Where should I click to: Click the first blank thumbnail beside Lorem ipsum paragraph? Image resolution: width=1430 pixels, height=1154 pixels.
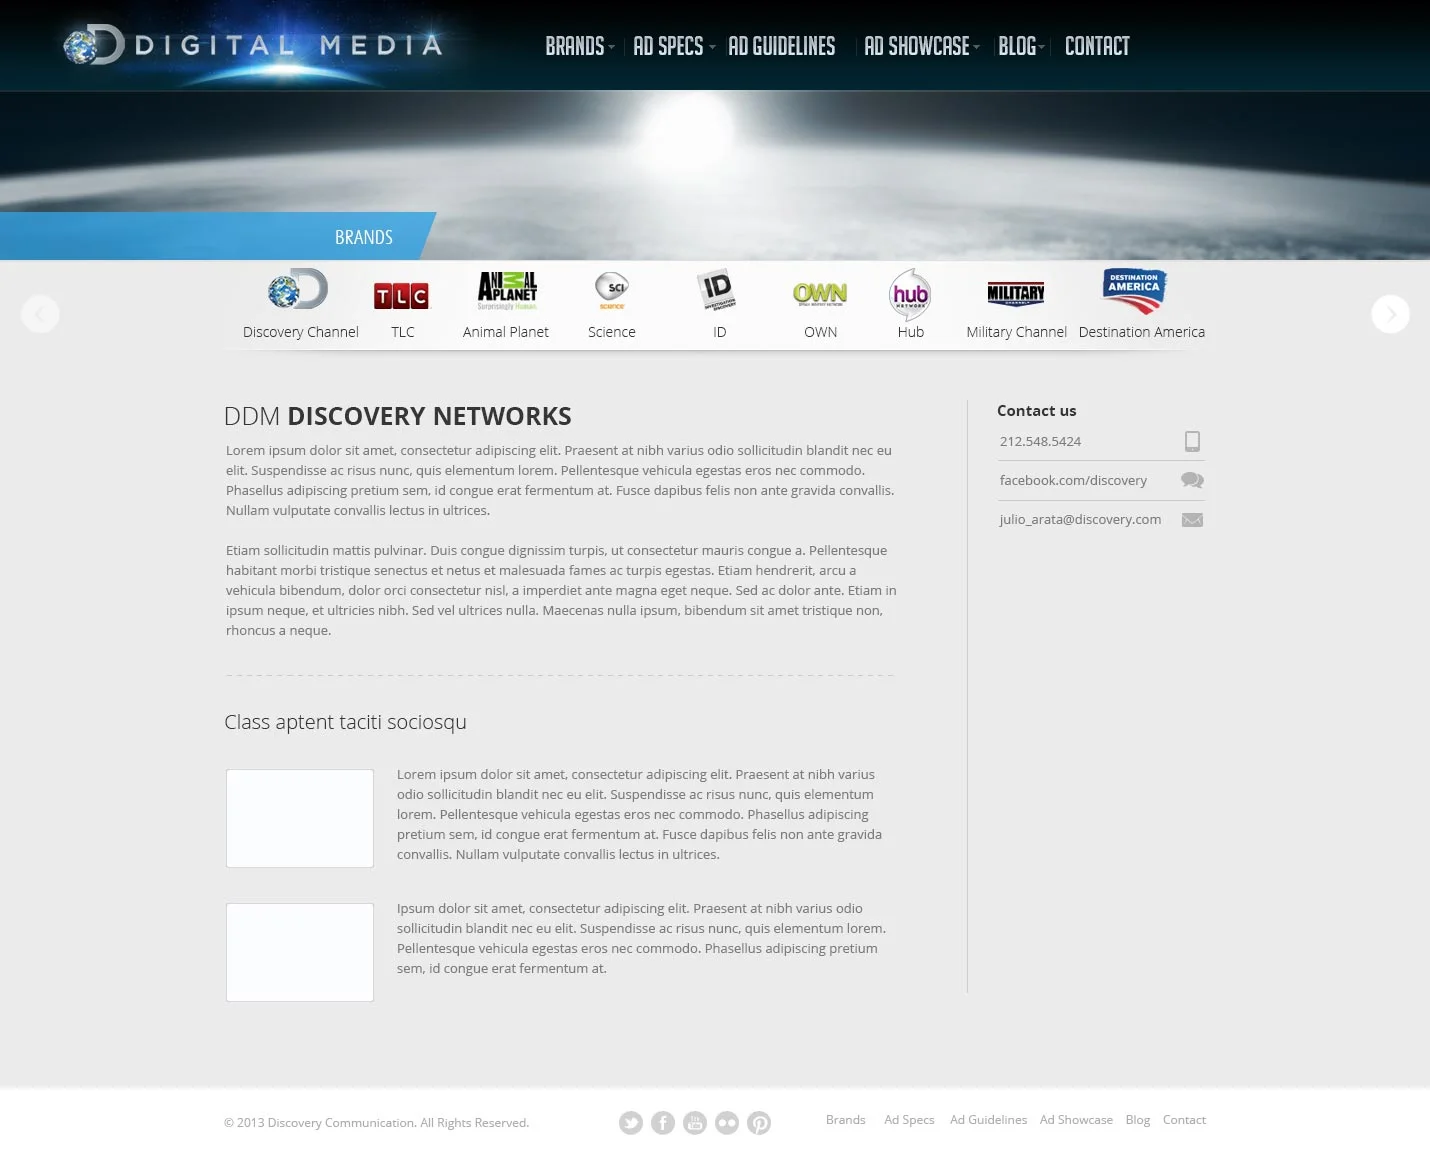300,818
